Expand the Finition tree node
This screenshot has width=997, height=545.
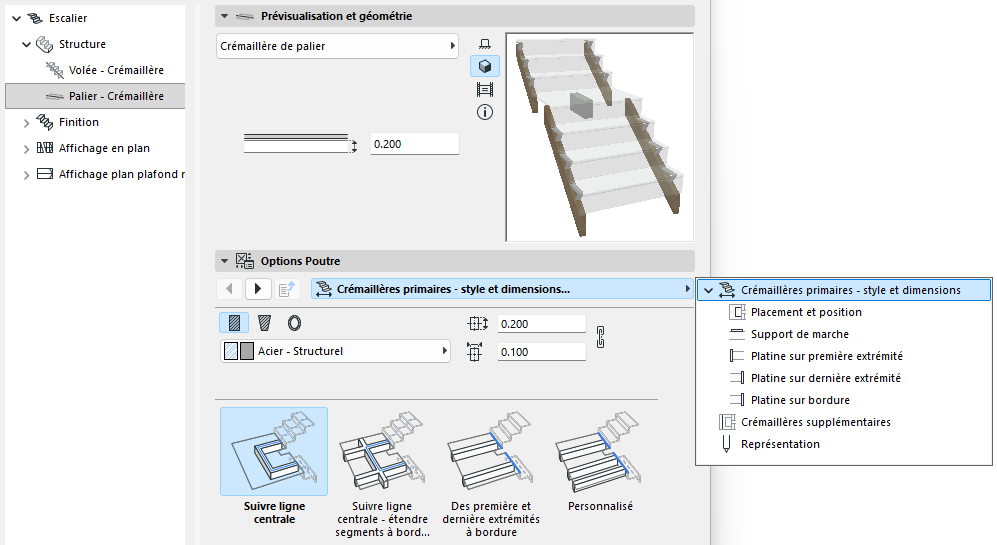tap(27, 123)
